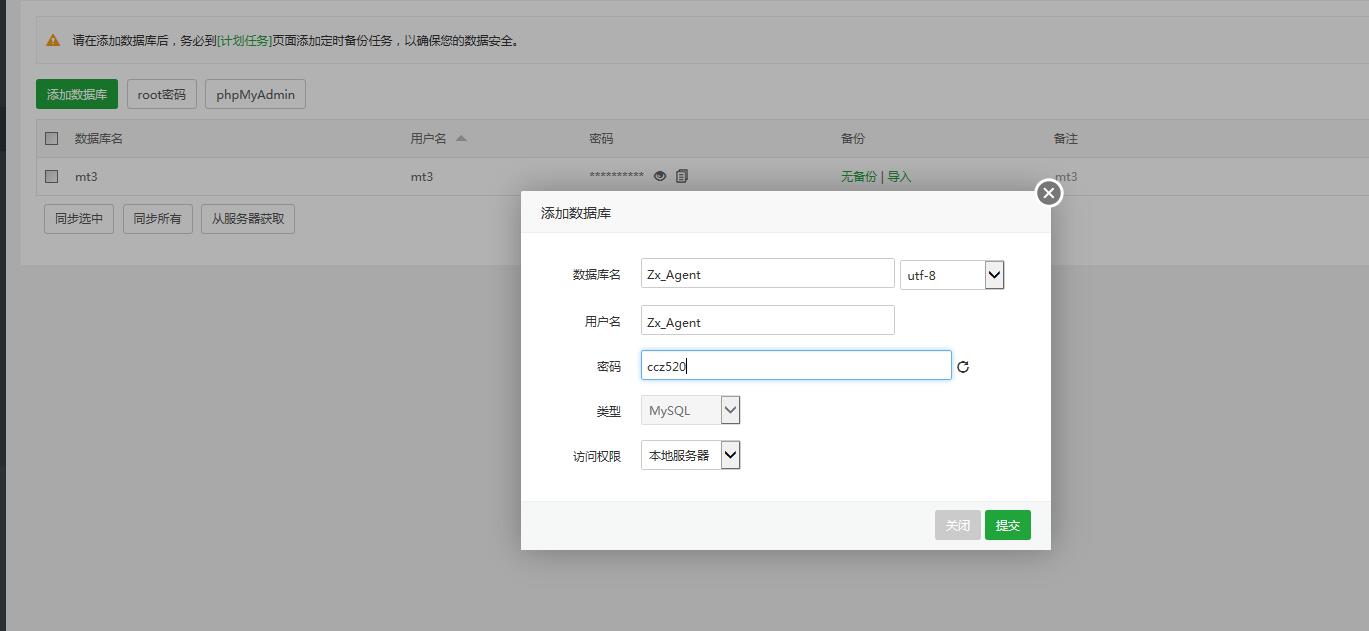The height and width of the screenshot is (631, 1369).
Task: Click the import backup link
Action: [899, 176]
